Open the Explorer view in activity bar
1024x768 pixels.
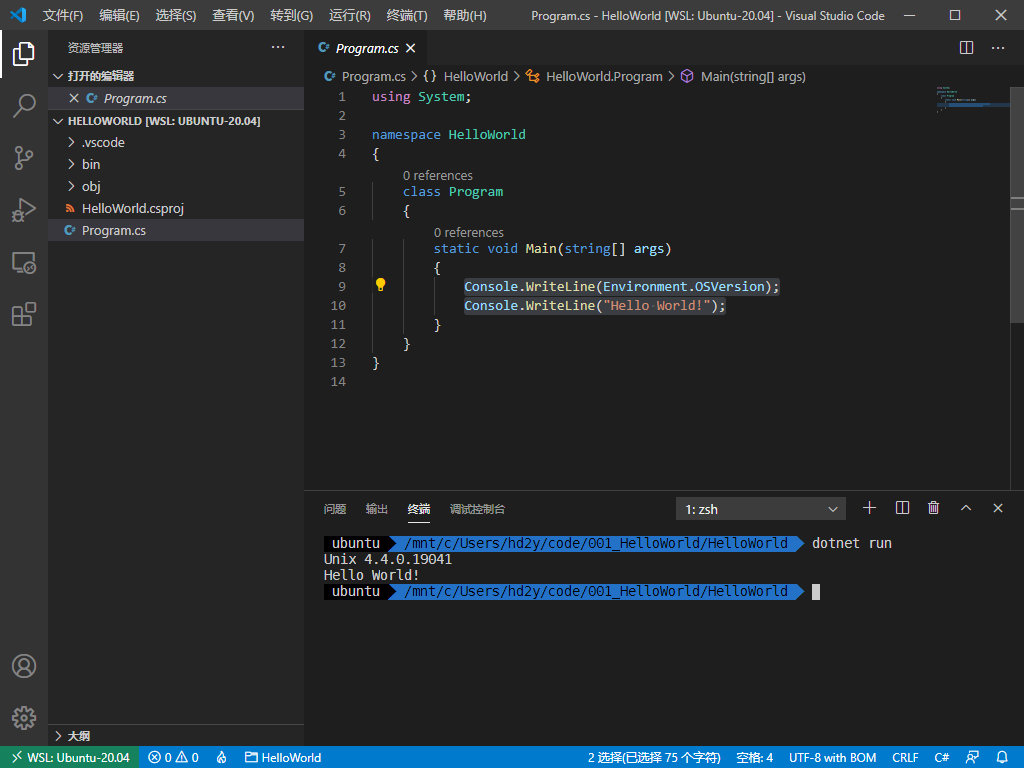click(x=24, y=54)
